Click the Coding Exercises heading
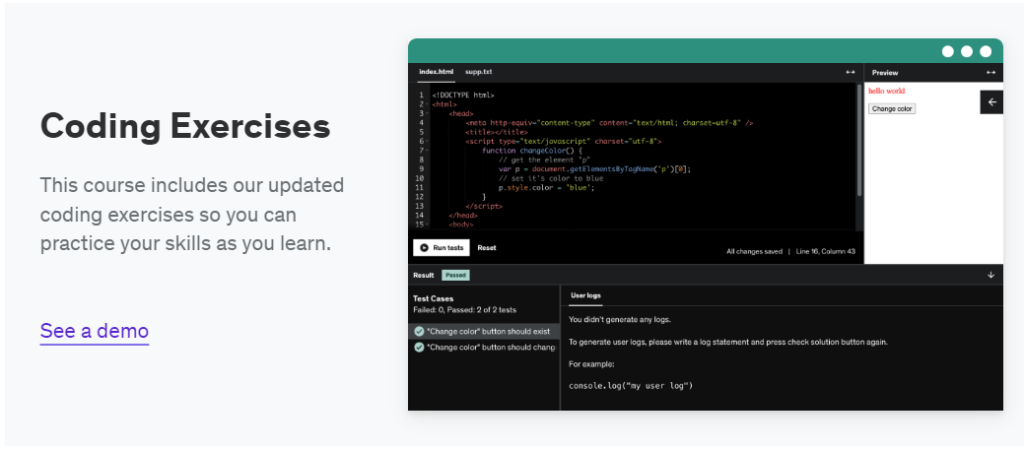Screen dimensions: 1024x450 [185, 127]
